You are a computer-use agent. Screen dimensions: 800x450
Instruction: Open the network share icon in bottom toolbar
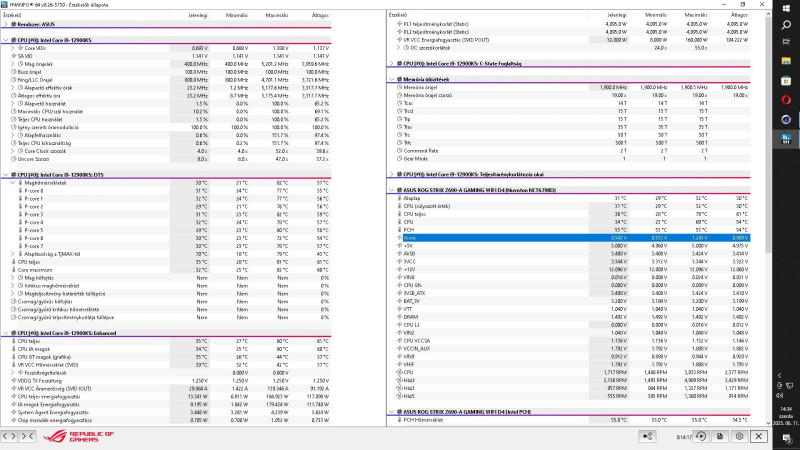click(647, 436)
